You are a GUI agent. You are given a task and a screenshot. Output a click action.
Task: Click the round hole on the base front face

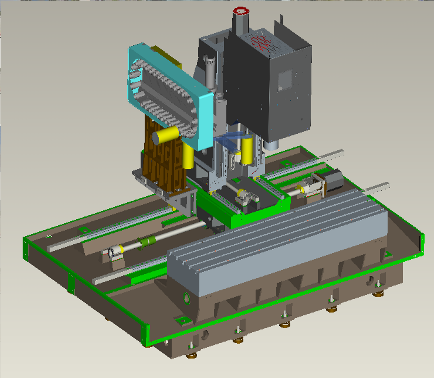click(187, 298)
